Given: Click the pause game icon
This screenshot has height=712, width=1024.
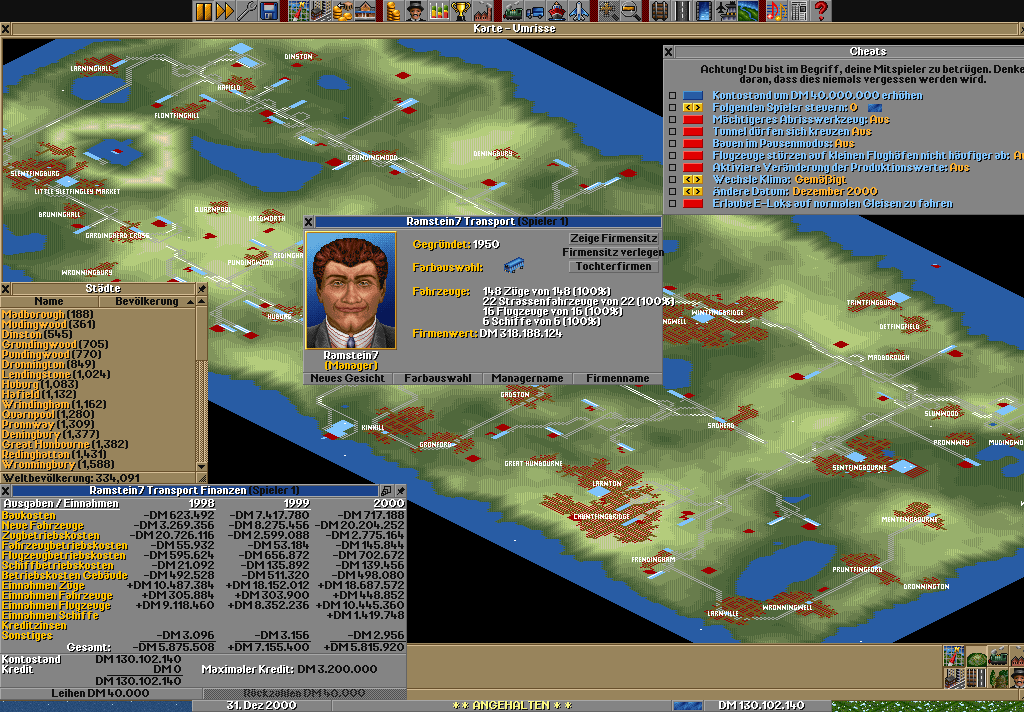Looking at the screenshot, I should coord(204,11).
